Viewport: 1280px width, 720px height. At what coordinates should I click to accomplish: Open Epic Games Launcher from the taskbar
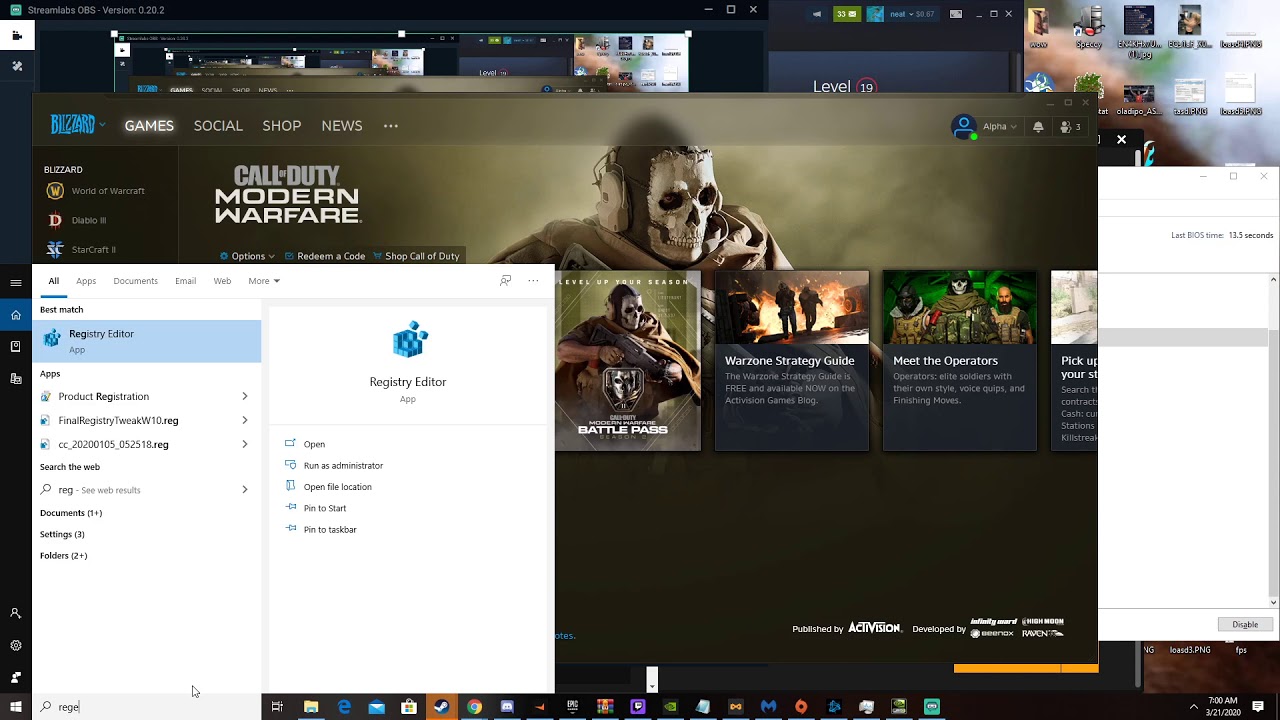click(x=572, y=707)
